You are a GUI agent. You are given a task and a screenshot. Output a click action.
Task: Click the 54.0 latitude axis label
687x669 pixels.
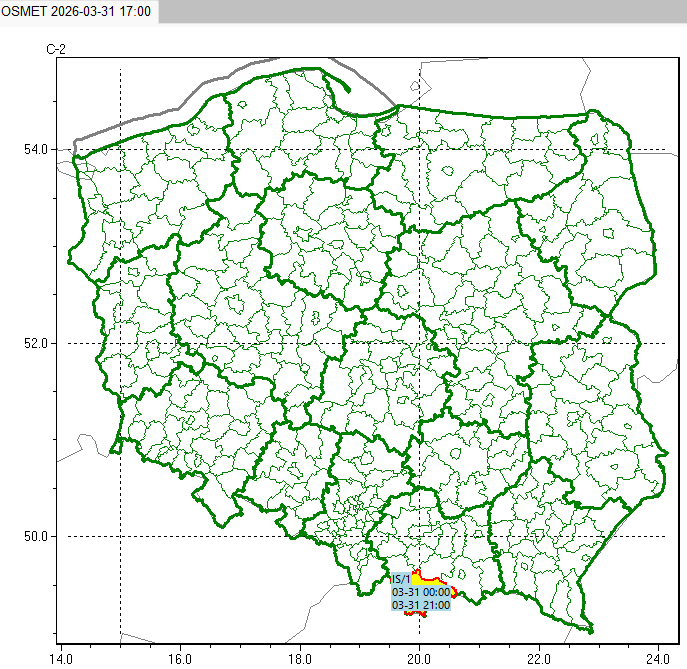[x=36, y=150]
